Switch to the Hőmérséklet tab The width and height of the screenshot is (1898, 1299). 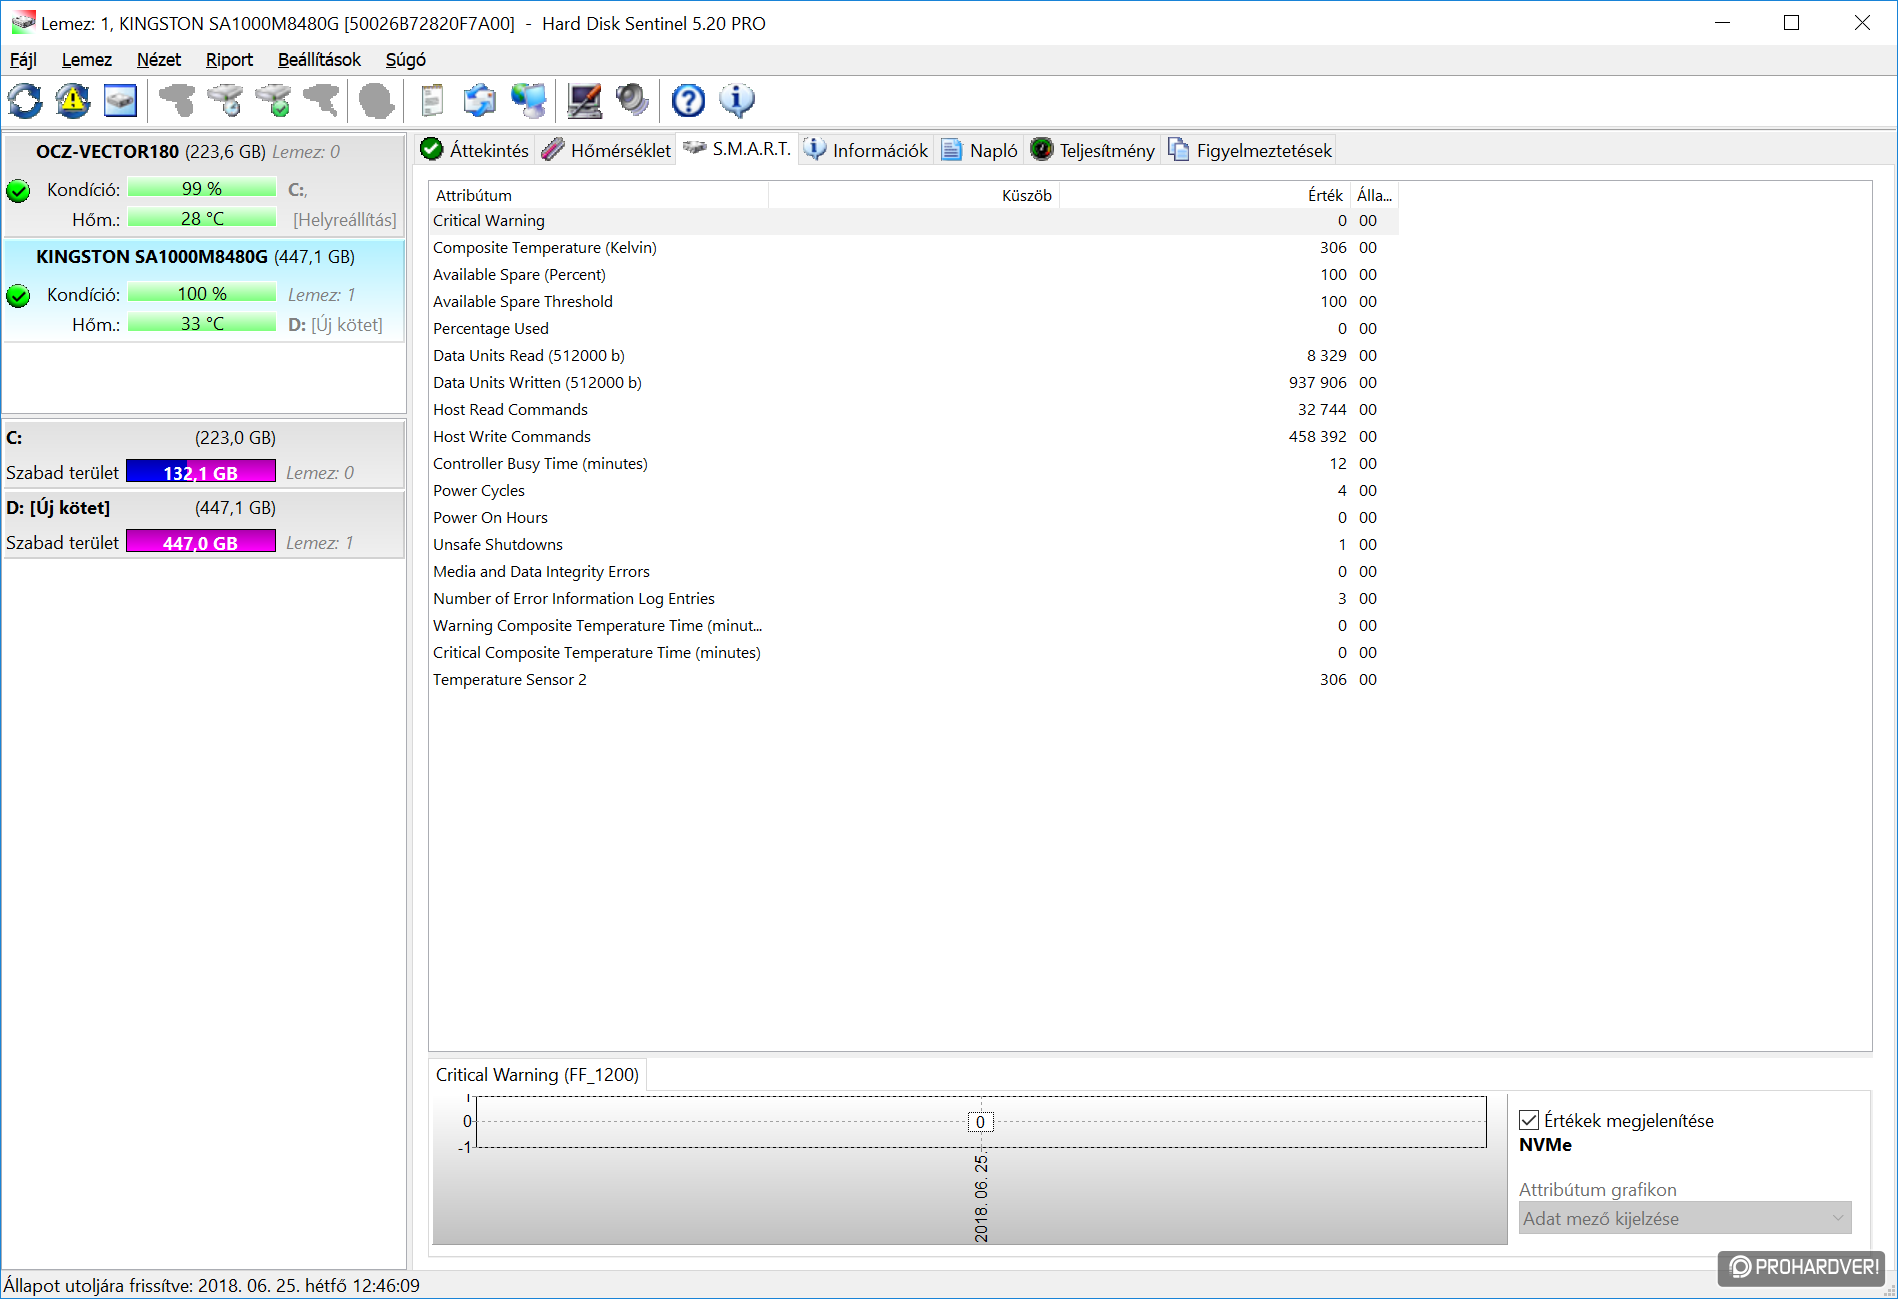(606, 150)
